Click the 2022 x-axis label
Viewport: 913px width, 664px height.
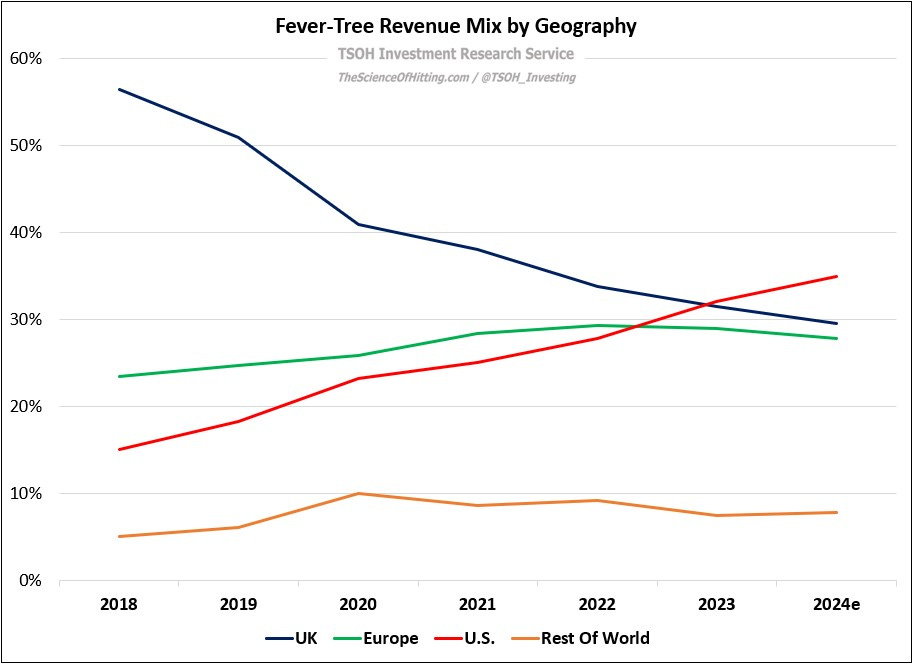(597, 604)
